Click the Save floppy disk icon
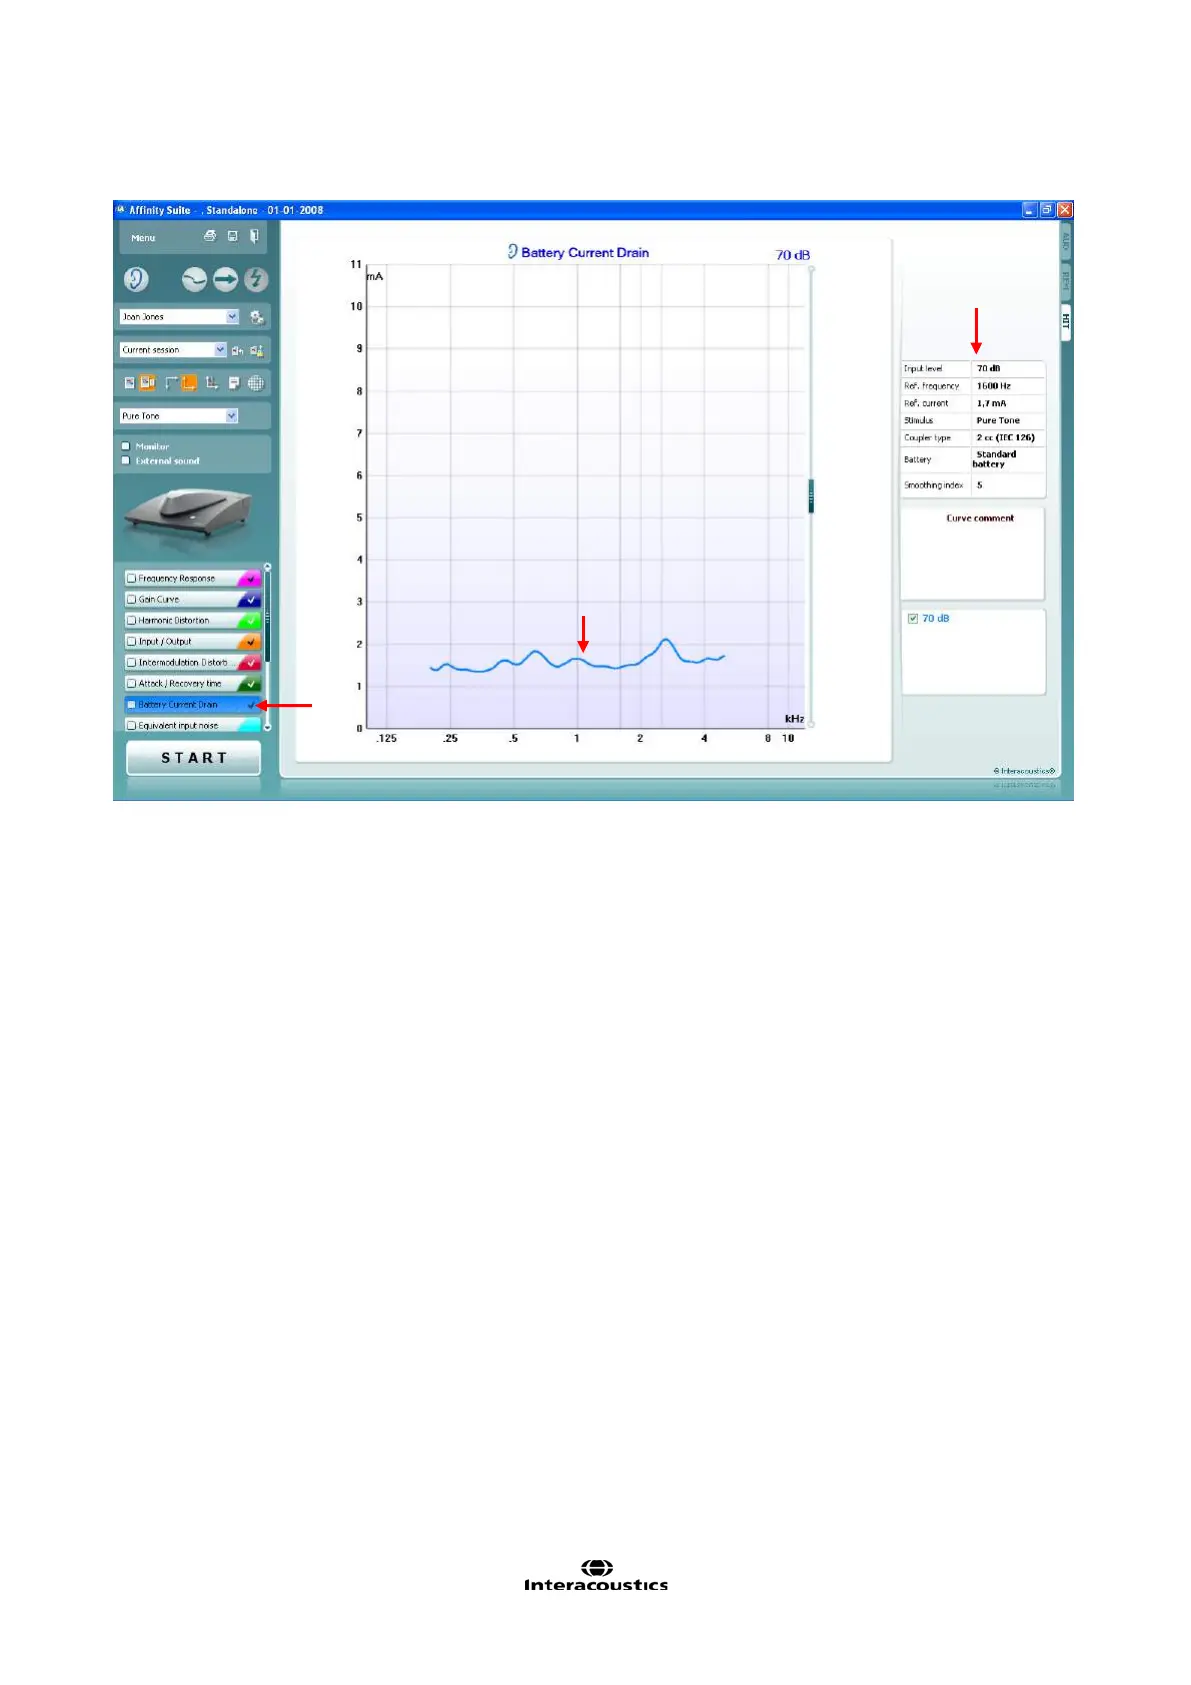The height and width of the screenshot is (1685, 1191). (x=232, y=236)
